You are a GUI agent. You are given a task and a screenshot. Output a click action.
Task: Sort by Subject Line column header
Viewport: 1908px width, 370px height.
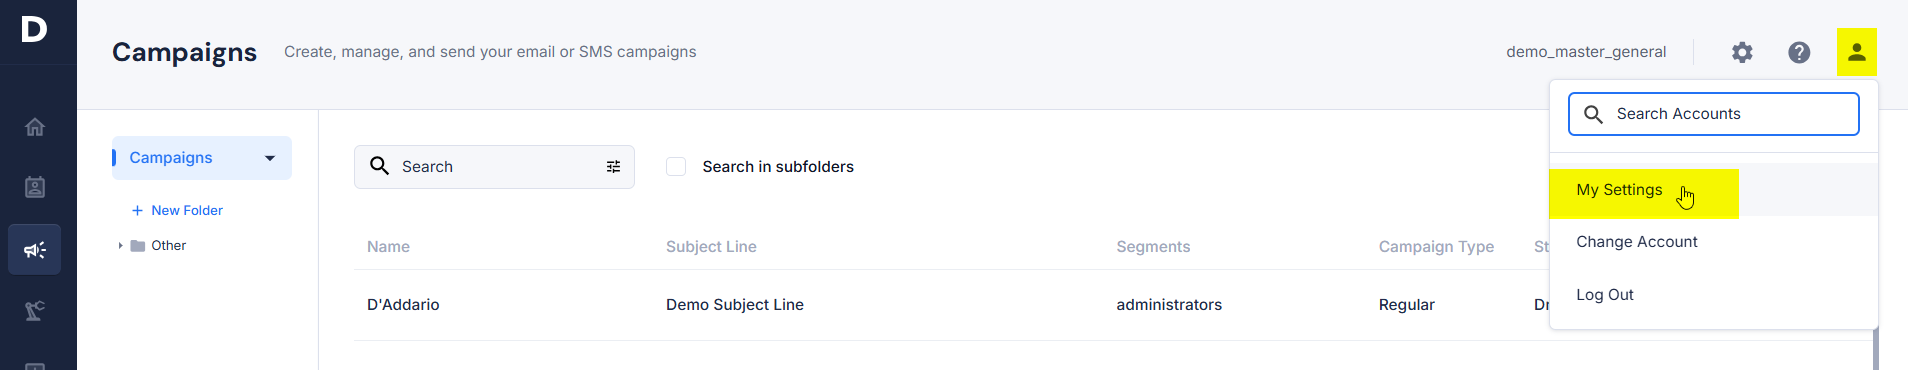click(711, 247)
